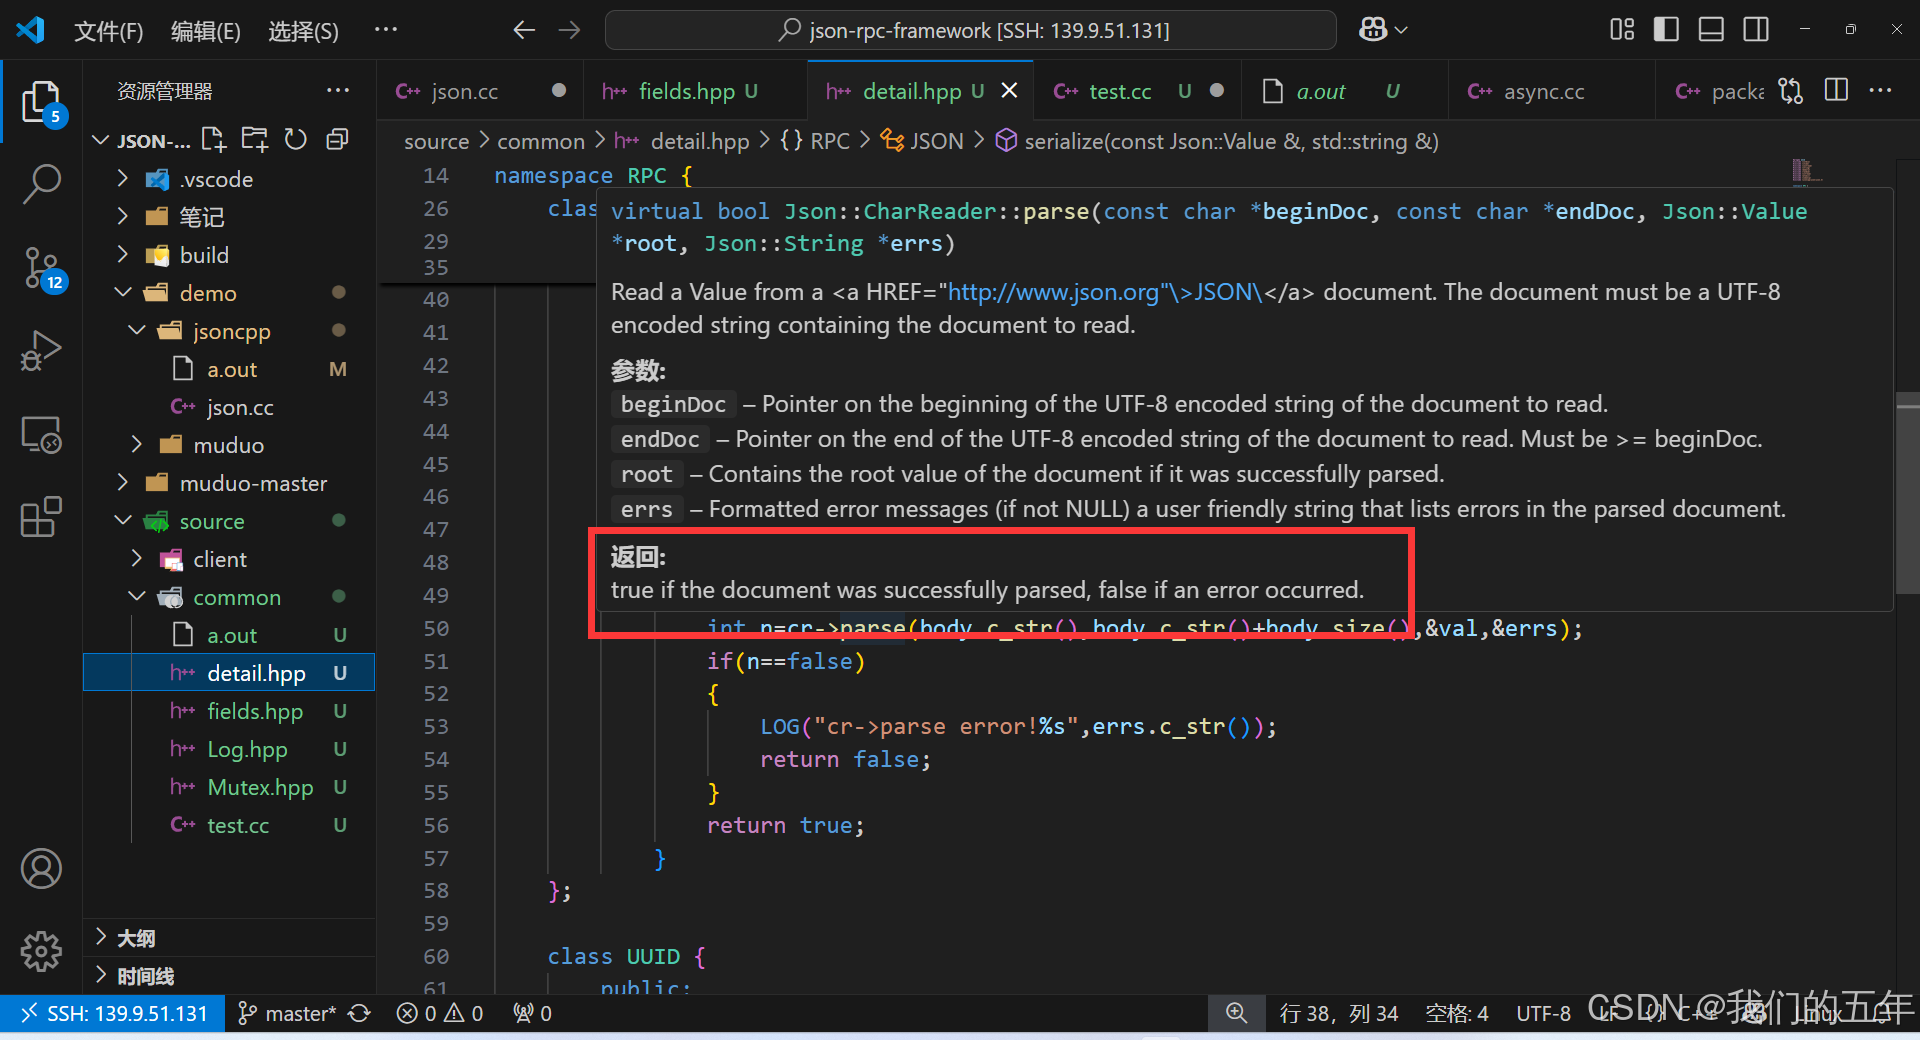
Task: Toggle the bottom panel visibility
Action: click(1711, 30)
